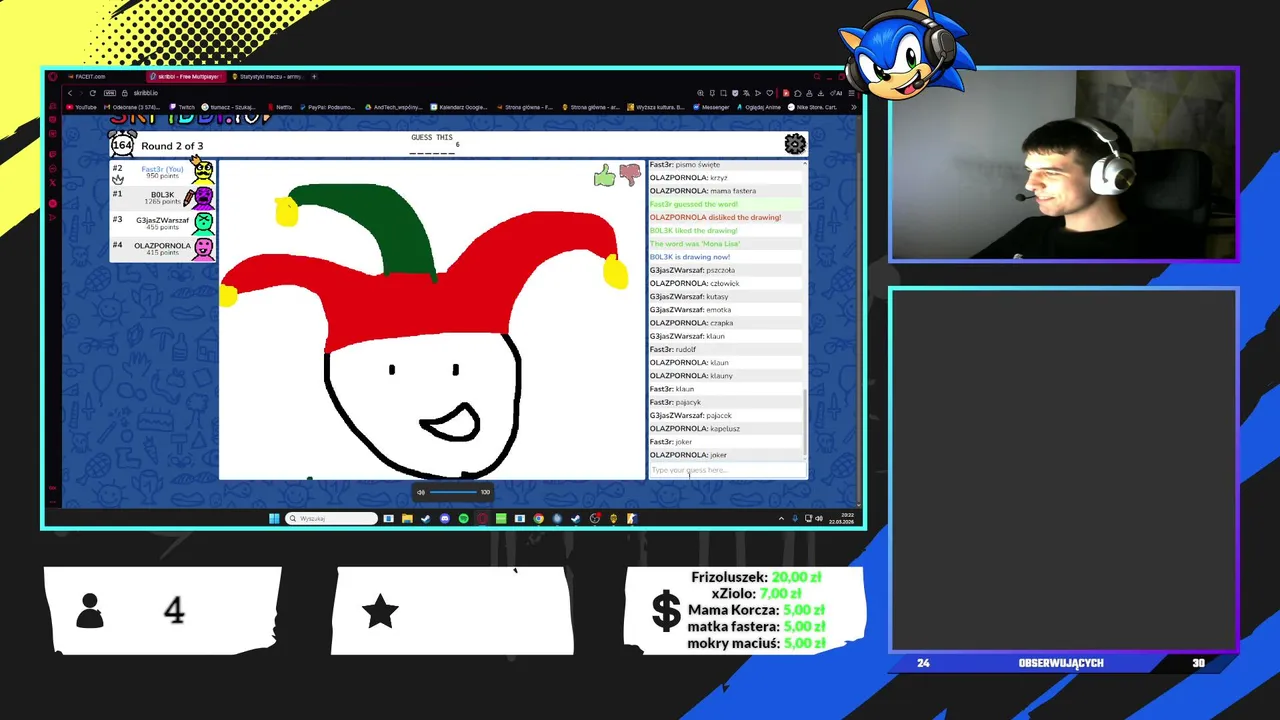The height and width of the screenshot is (720, 1280).
Task: Open the Gmail Odebrane bookmark
Action: click(x=132, y=107)
